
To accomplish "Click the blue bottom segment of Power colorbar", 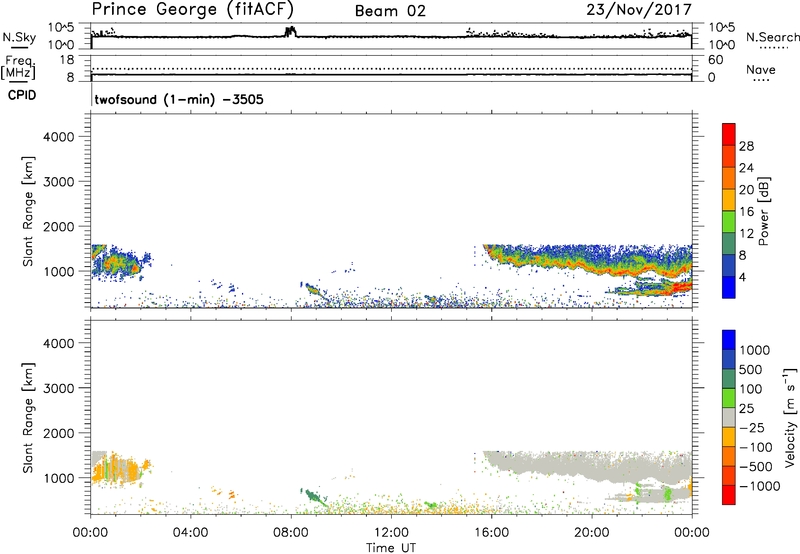I will coord(729,287).
